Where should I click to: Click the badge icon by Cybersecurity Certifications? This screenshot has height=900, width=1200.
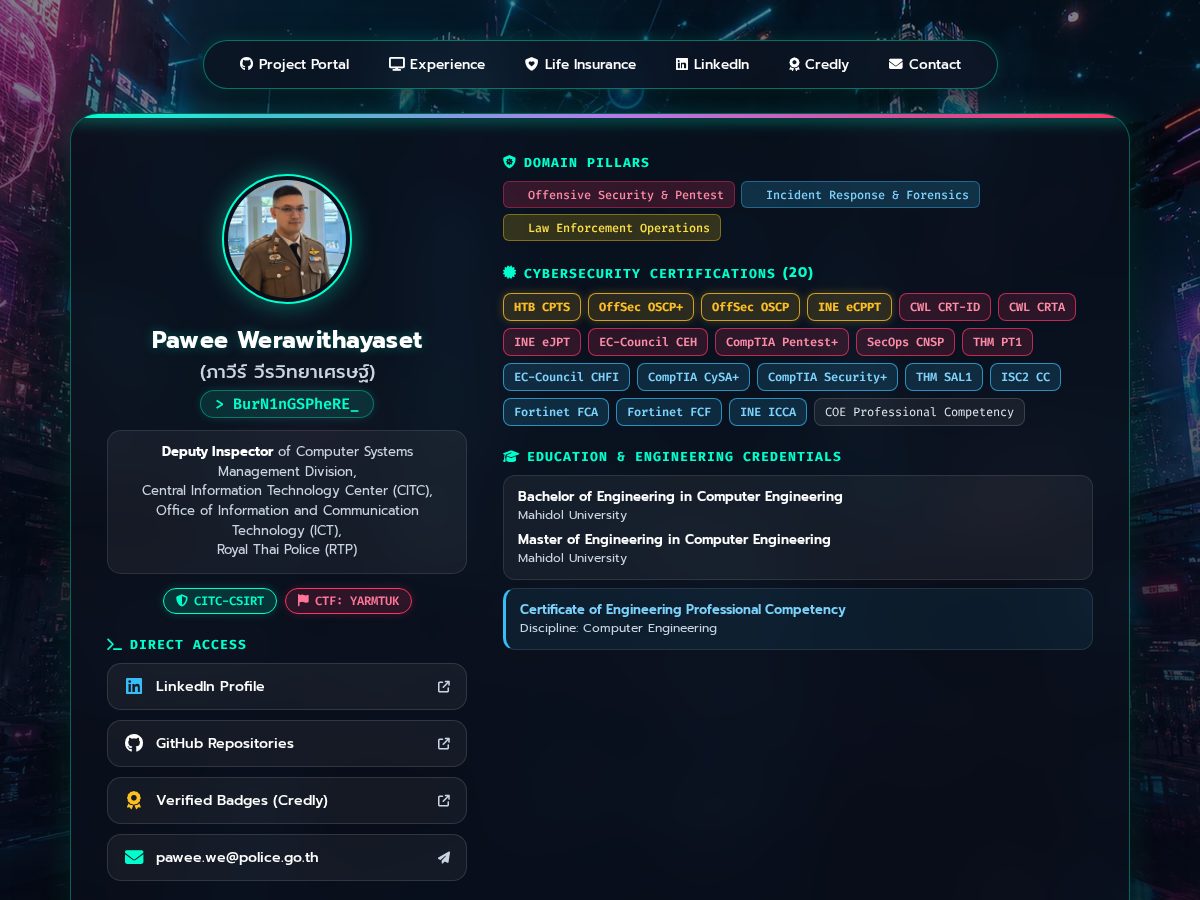coord(510,273)
